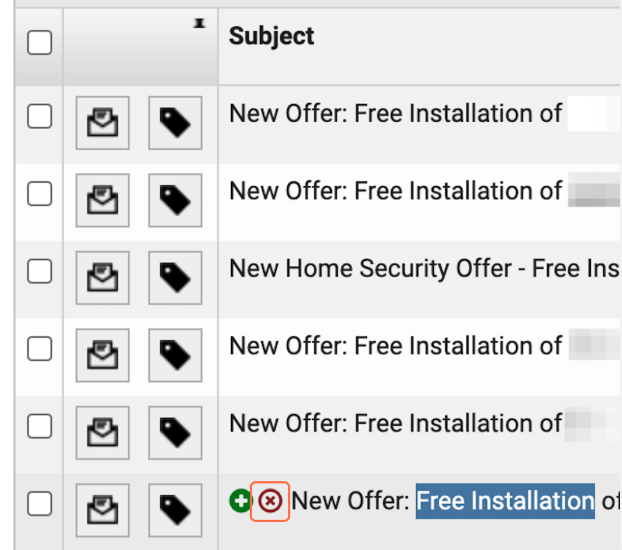
Task: Click tag icon in last email row
Action: point(175,510)
